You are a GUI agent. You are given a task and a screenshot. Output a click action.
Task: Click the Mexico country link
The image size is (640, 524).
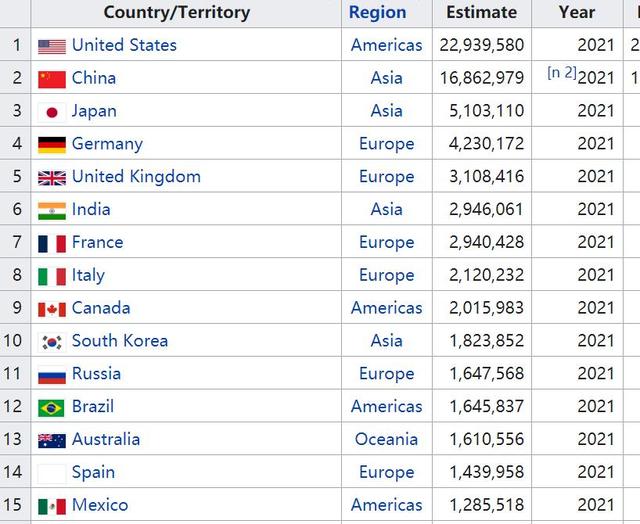100,505
